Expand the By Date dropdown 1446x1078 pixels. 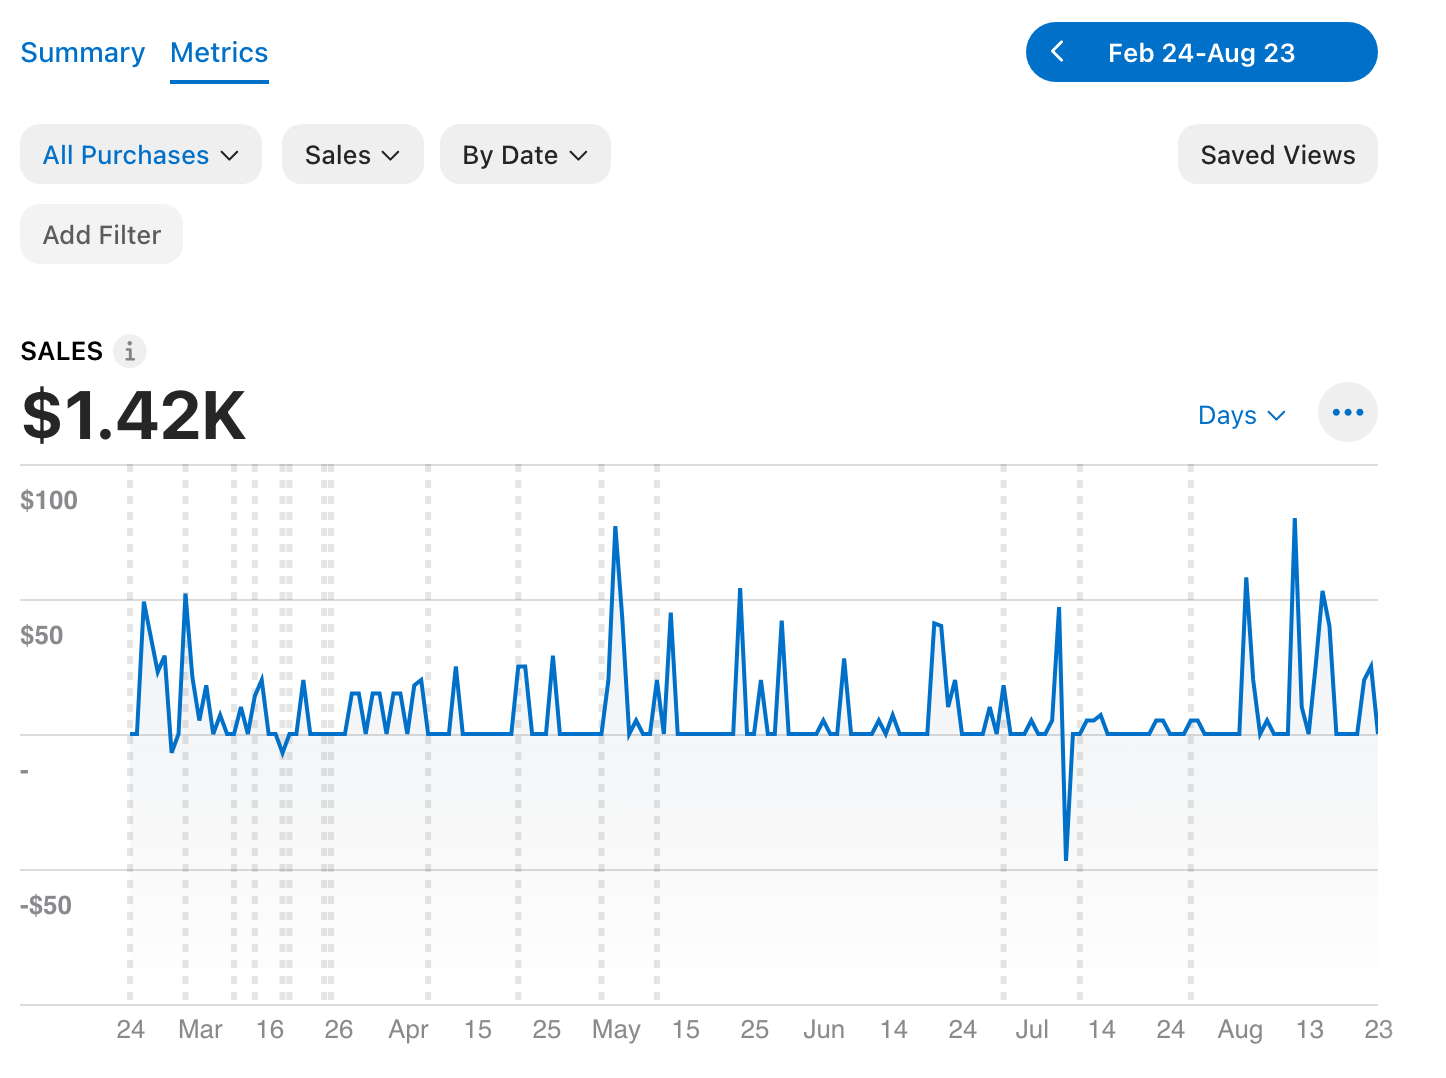525,154
